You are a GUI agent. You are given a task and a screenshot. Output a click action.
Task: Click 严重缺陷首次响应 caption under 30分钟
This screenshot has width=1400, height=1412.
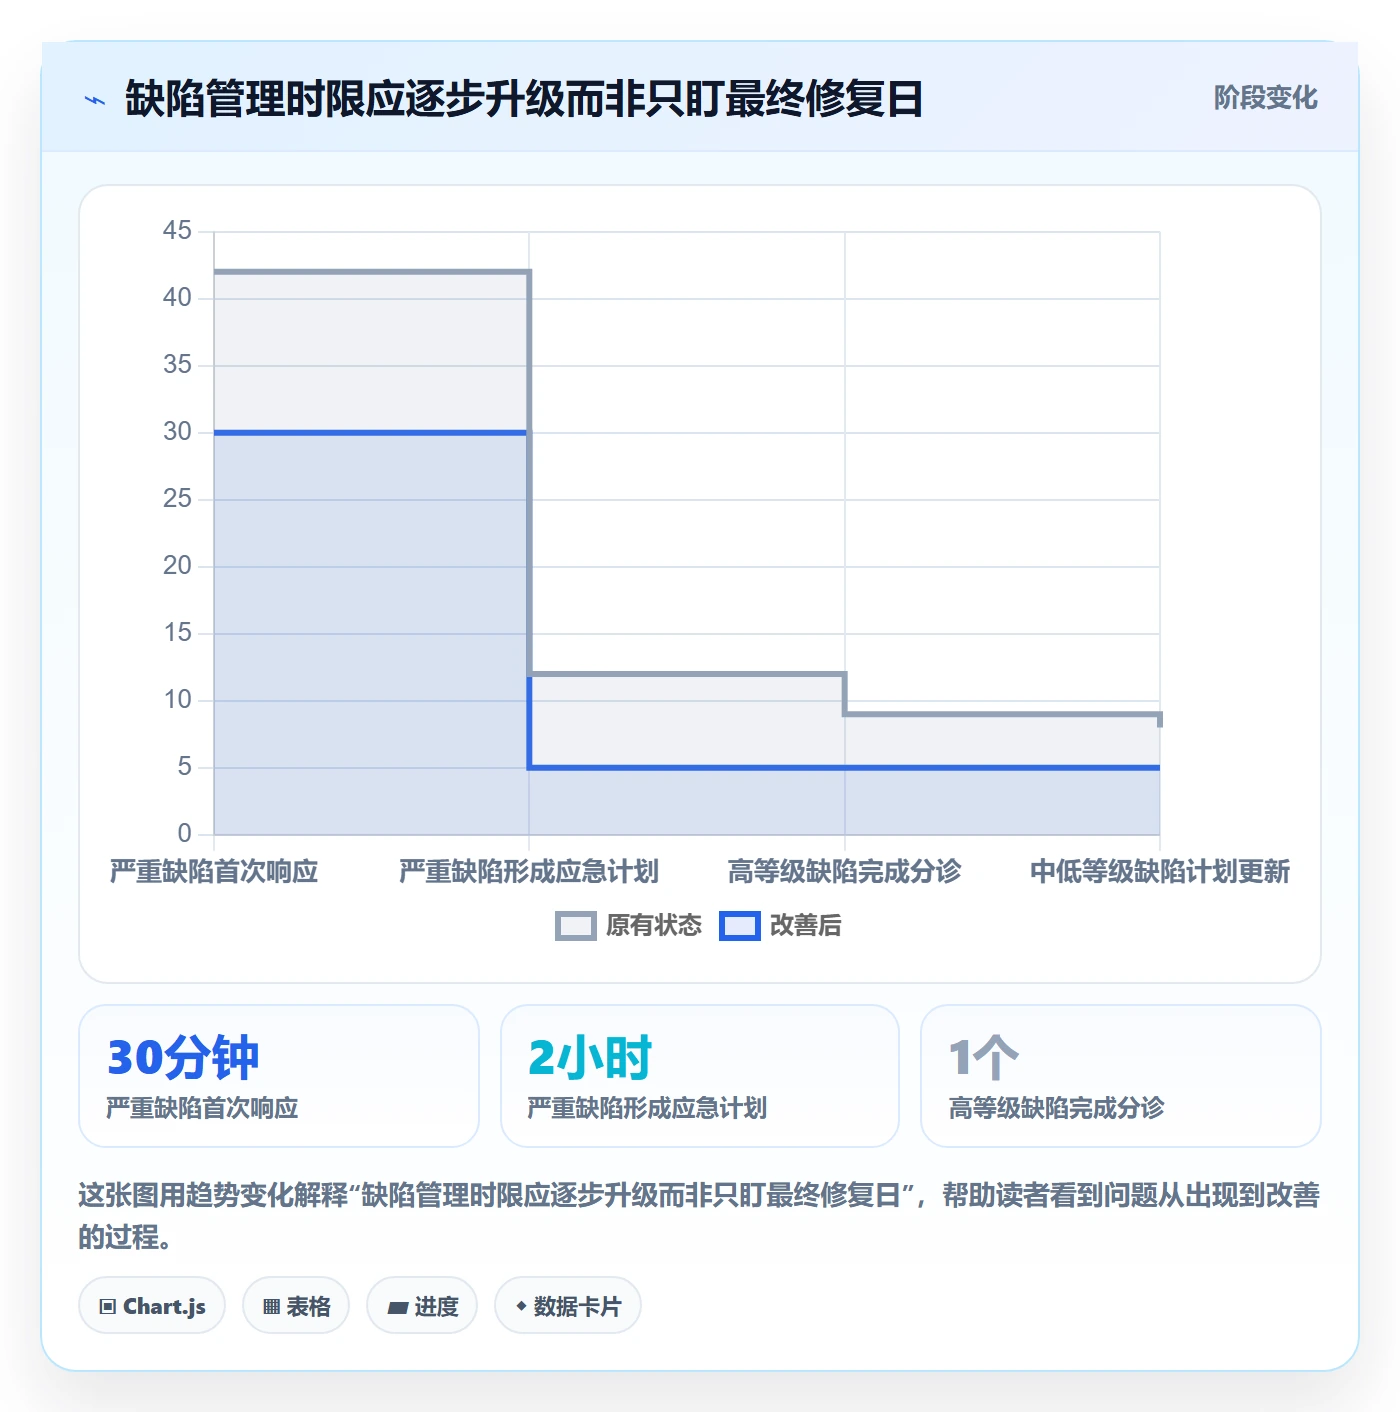click(x=203, y=1108)
